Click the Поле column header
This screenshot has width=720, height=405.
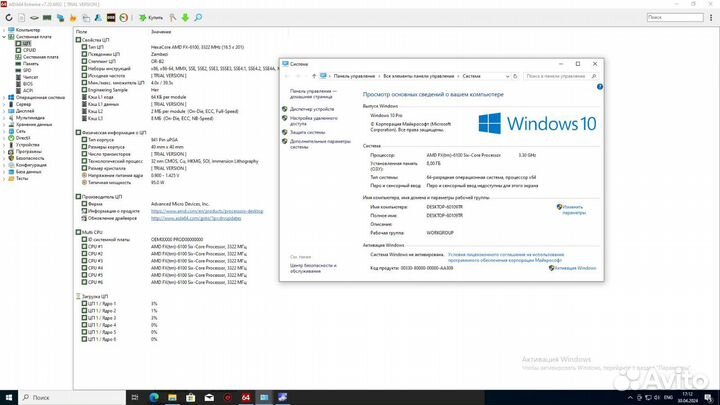81,32
